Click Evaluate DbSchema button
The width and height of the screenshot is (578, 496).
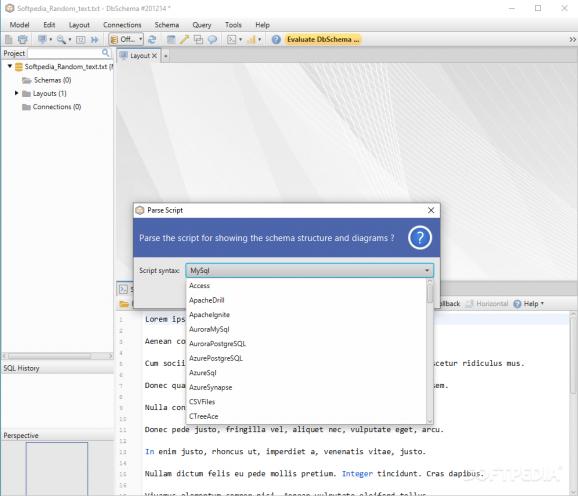tap(323, 39)
